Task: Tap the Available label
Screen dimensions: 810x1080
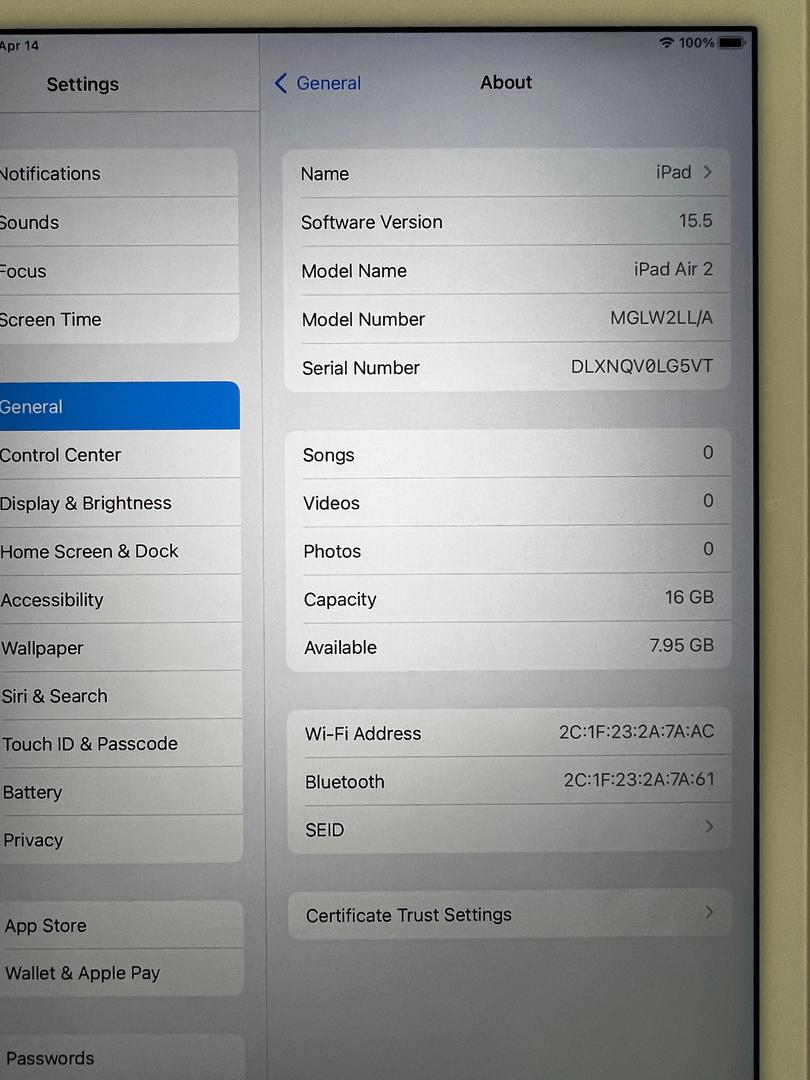Action: coord(340,647)
